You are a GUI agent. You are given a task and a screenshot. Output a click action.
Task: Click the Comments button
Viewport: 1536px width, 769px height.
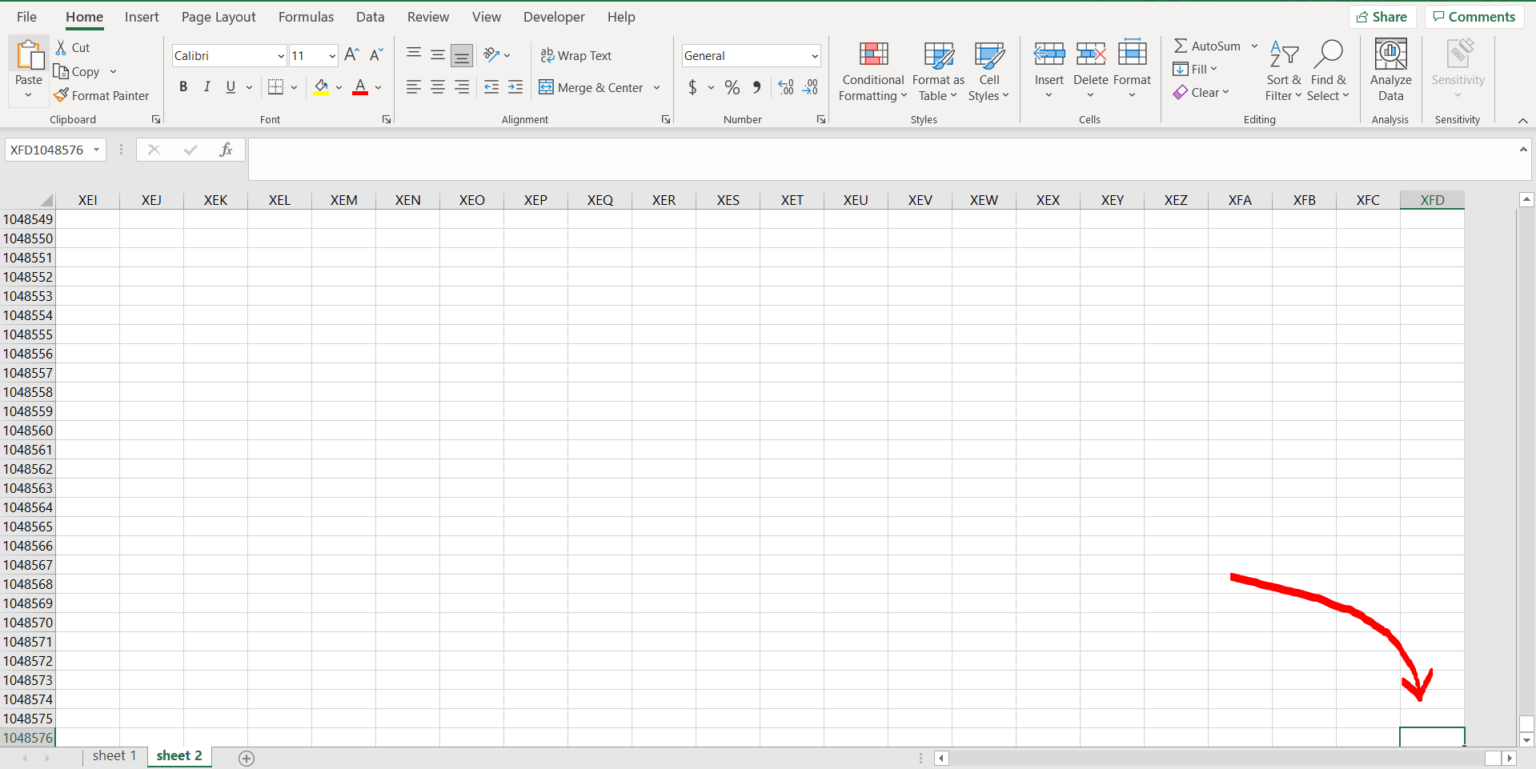1473,16
